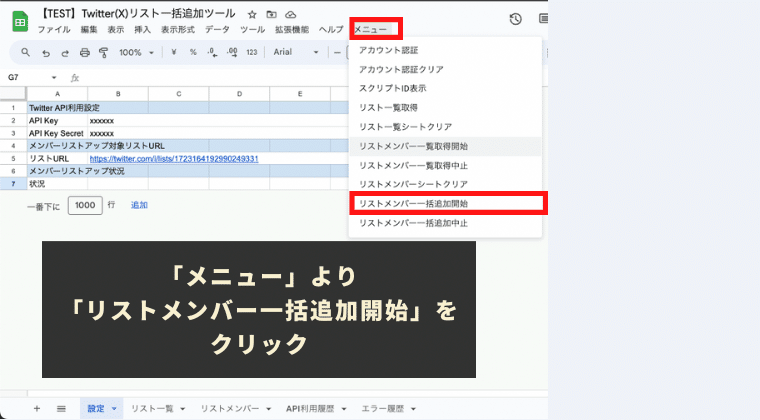
Task: Select column C header
Action: pyautogui.click(x=178, y=94)
